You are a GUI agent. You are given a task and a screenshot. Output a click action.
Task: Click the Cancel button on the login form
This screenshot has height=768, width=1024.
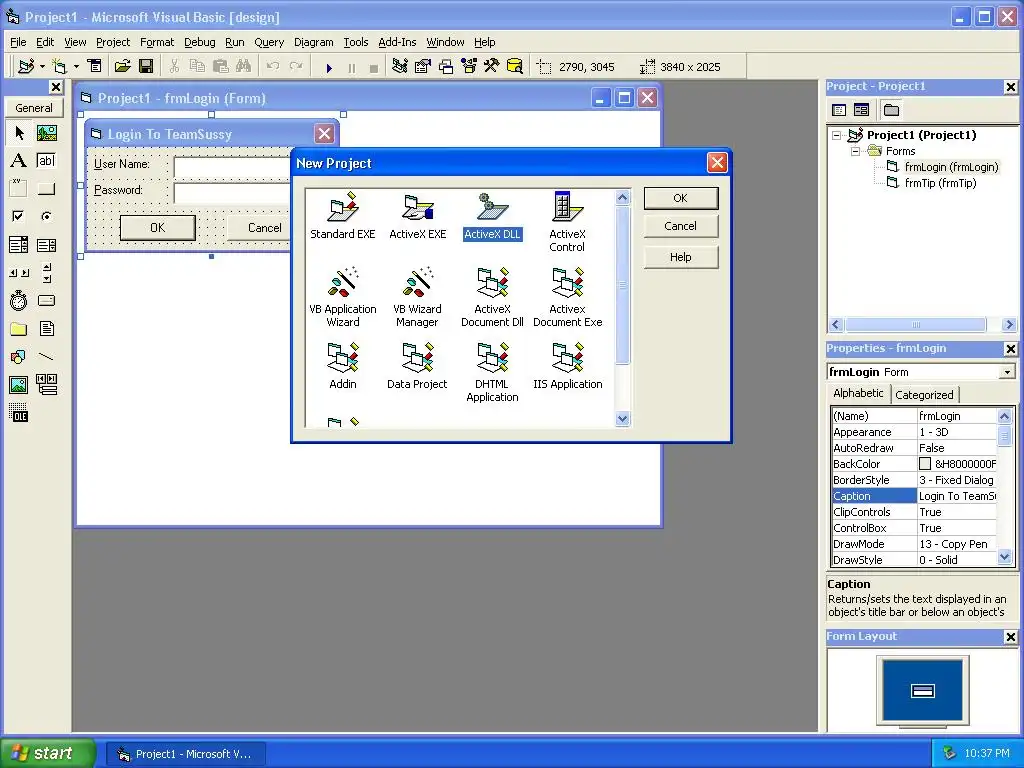[x=259, y=227]
